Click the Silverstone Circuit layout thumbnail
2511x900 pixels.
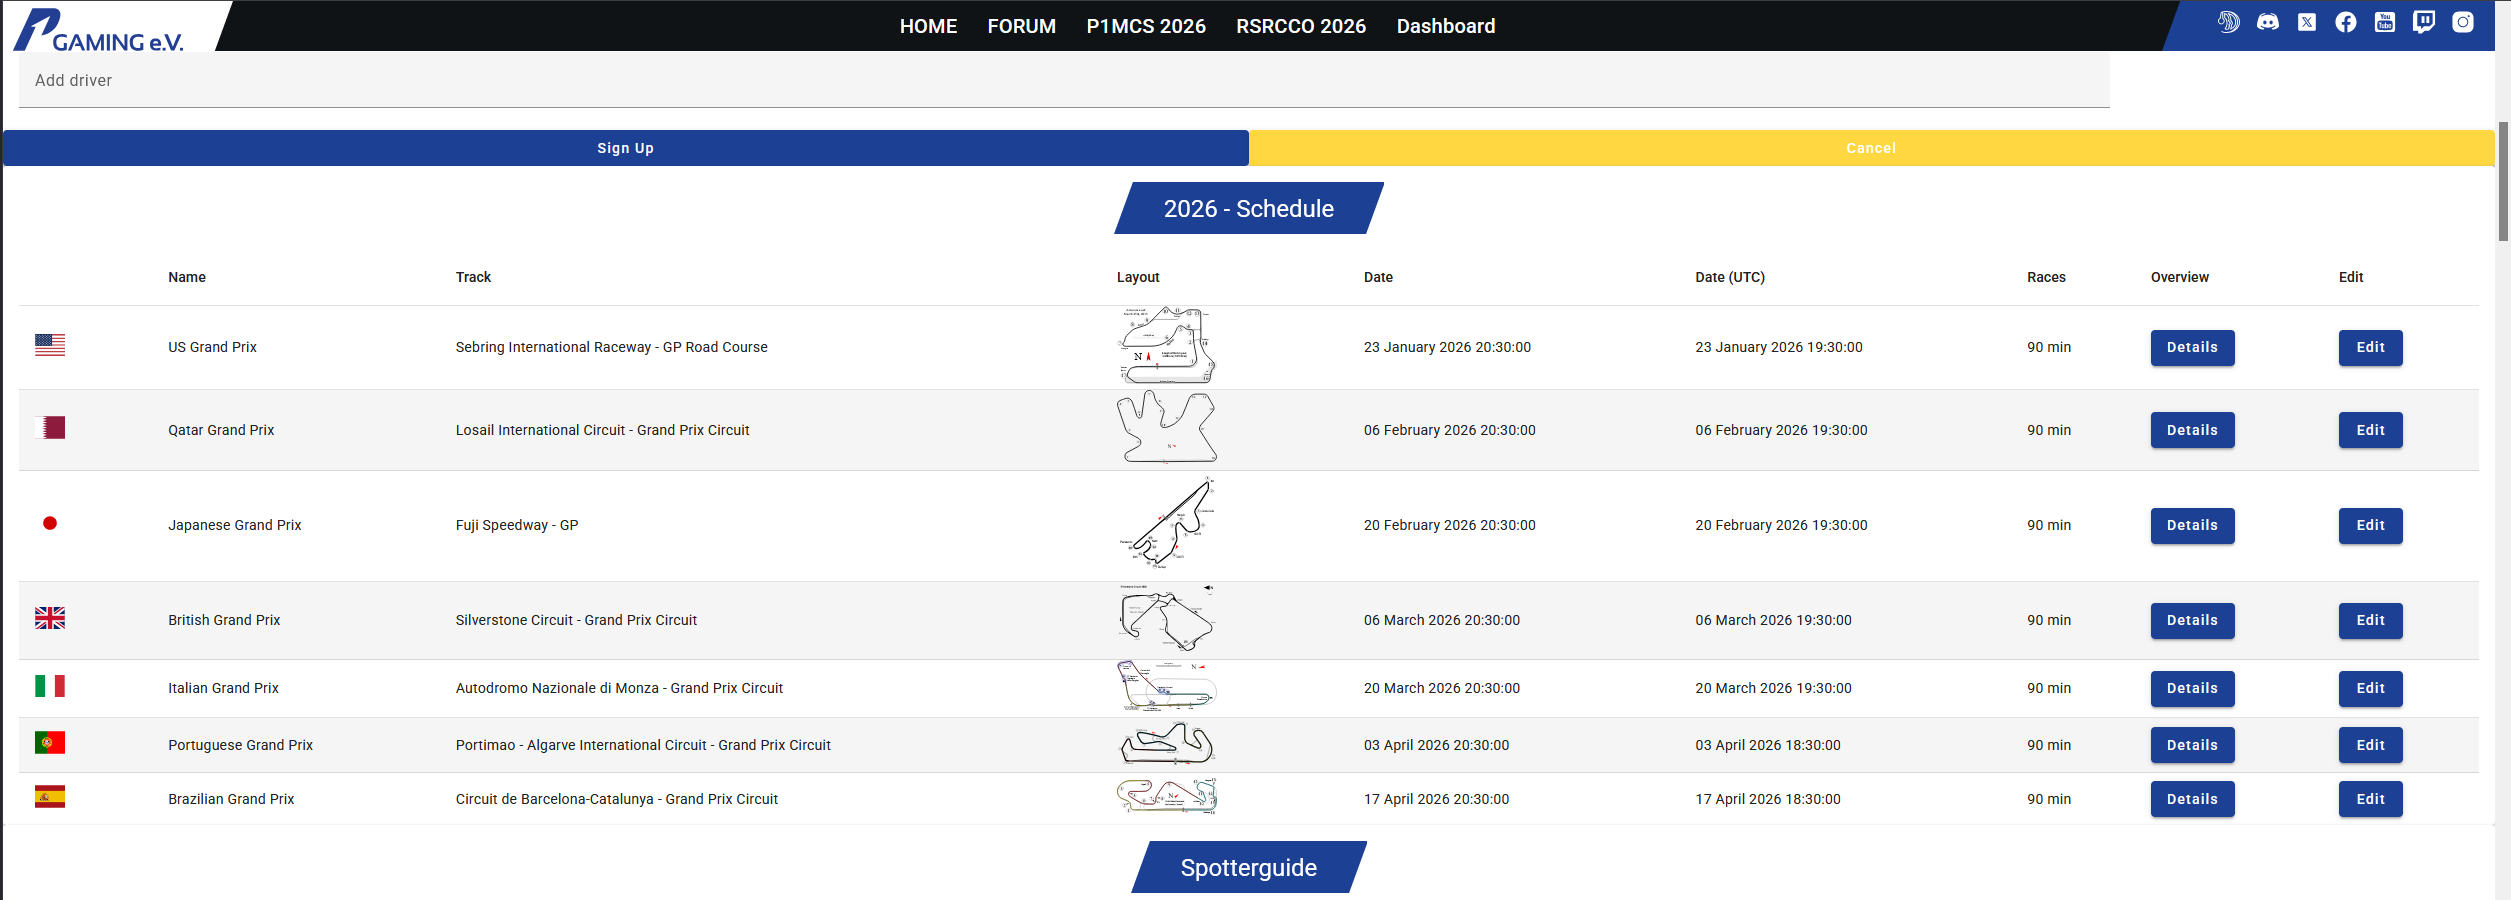(1166, 619)
